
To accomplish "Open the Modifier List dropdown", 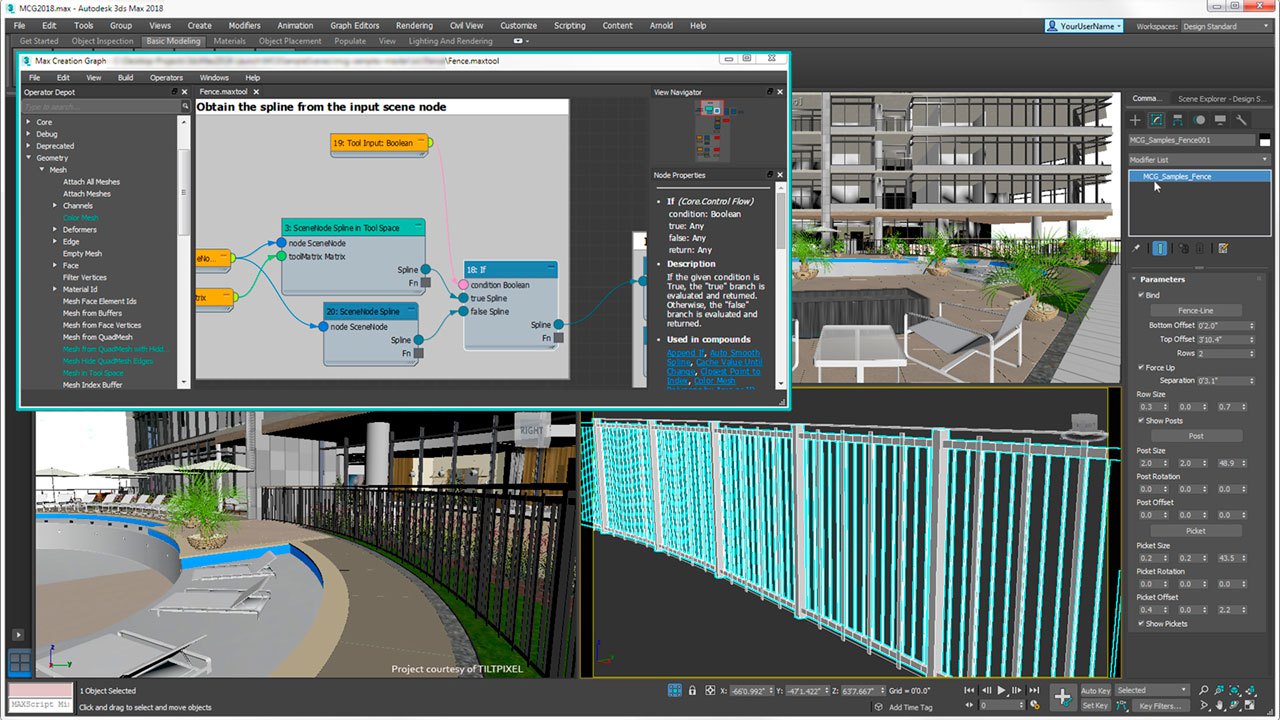I will pos(1263,159).
